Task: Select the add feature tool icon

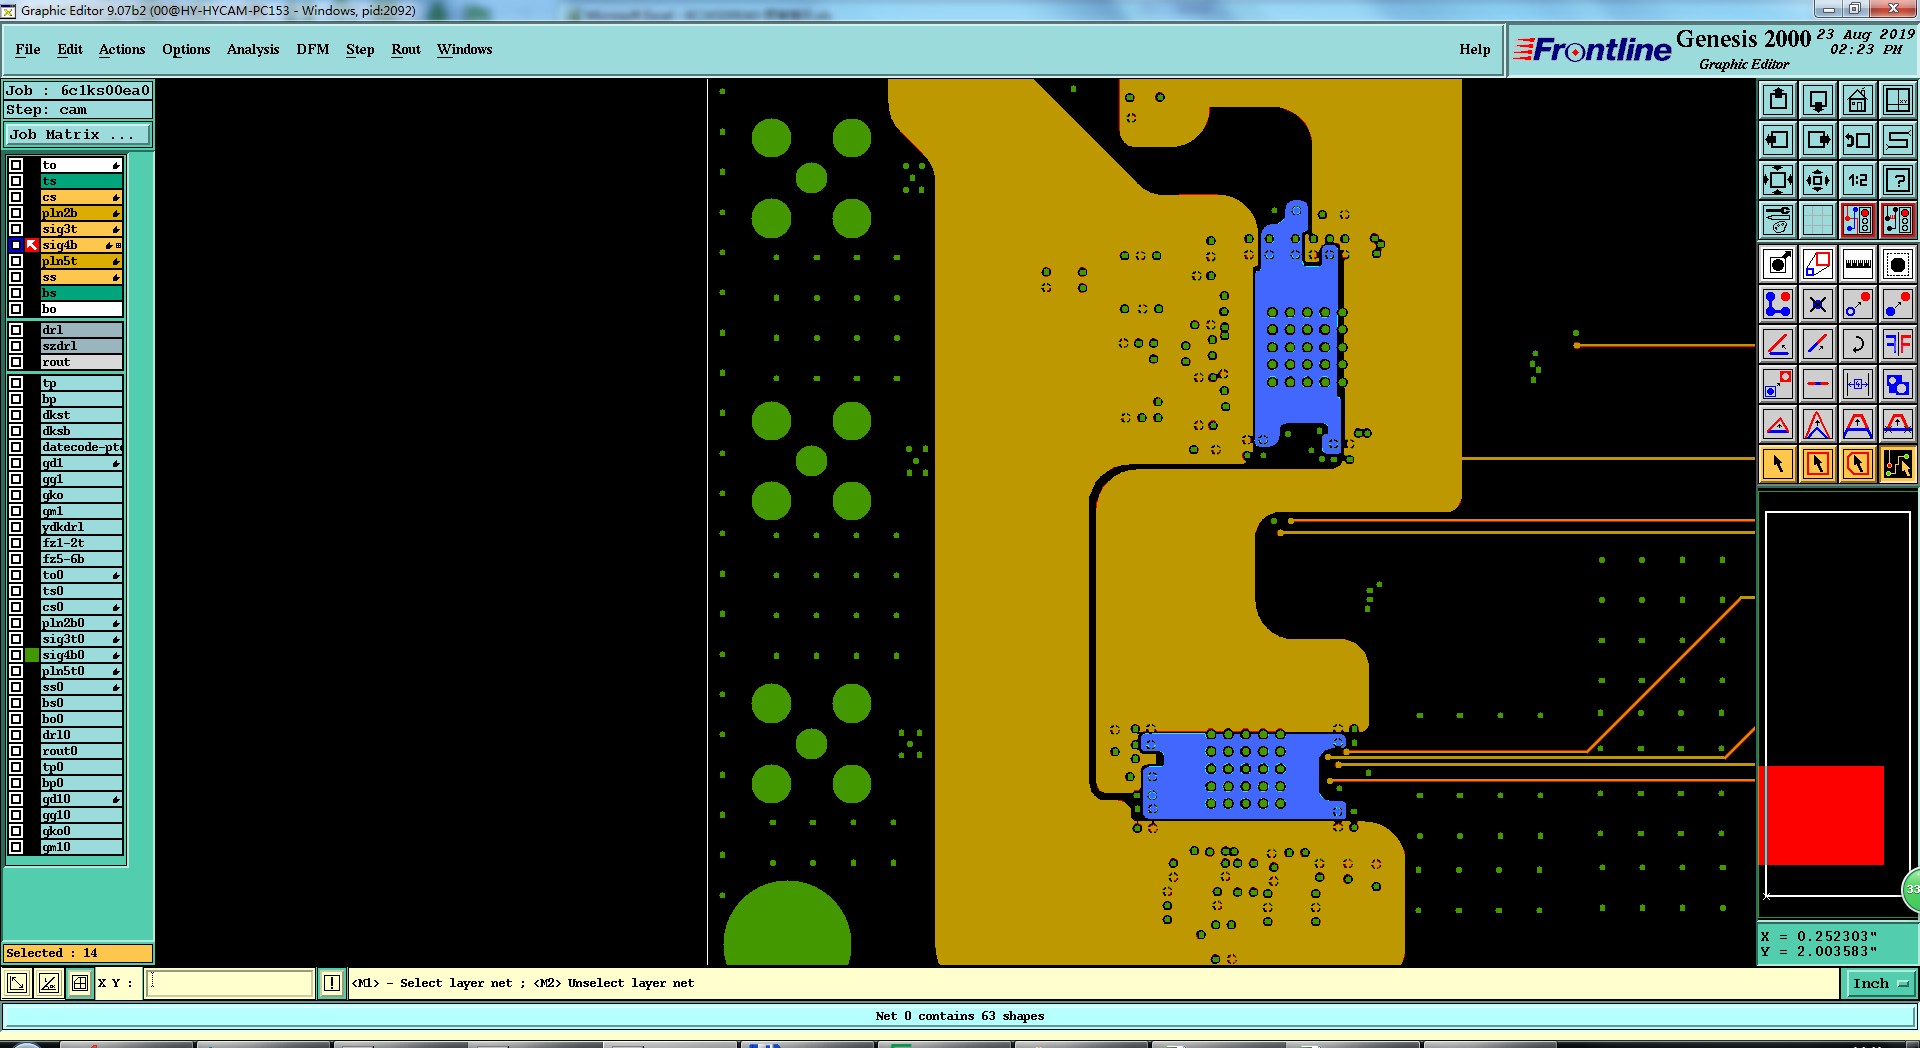Action: [x=1778, y=264]
